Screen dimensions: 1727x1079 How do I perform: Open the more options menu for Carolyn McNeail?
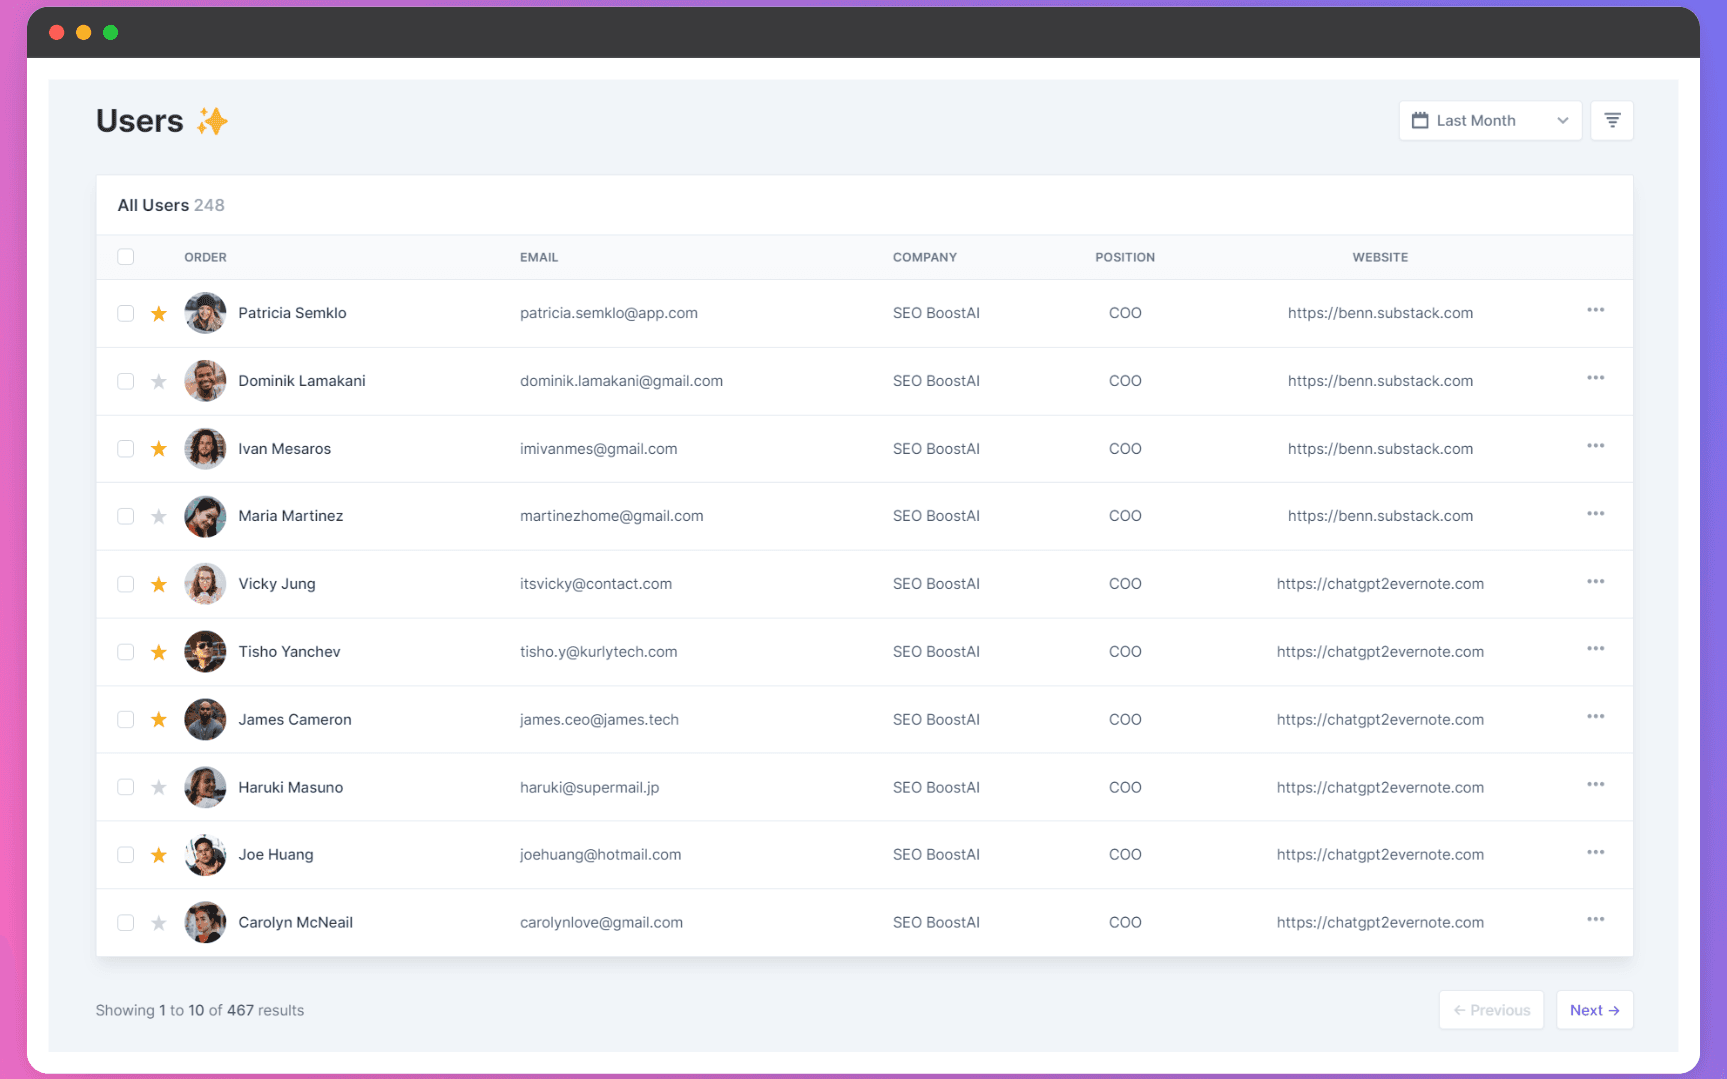1595,919
